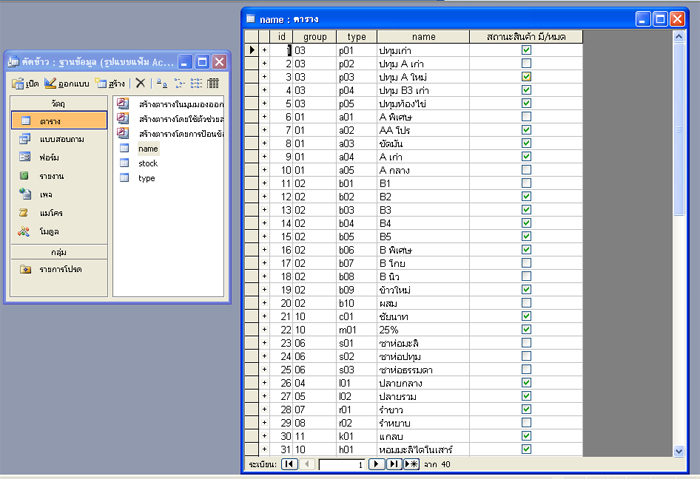Click the Groups (กลุ่ม) header bar
The height and width of the screenshot is (479, 700).
click(59, 252)
